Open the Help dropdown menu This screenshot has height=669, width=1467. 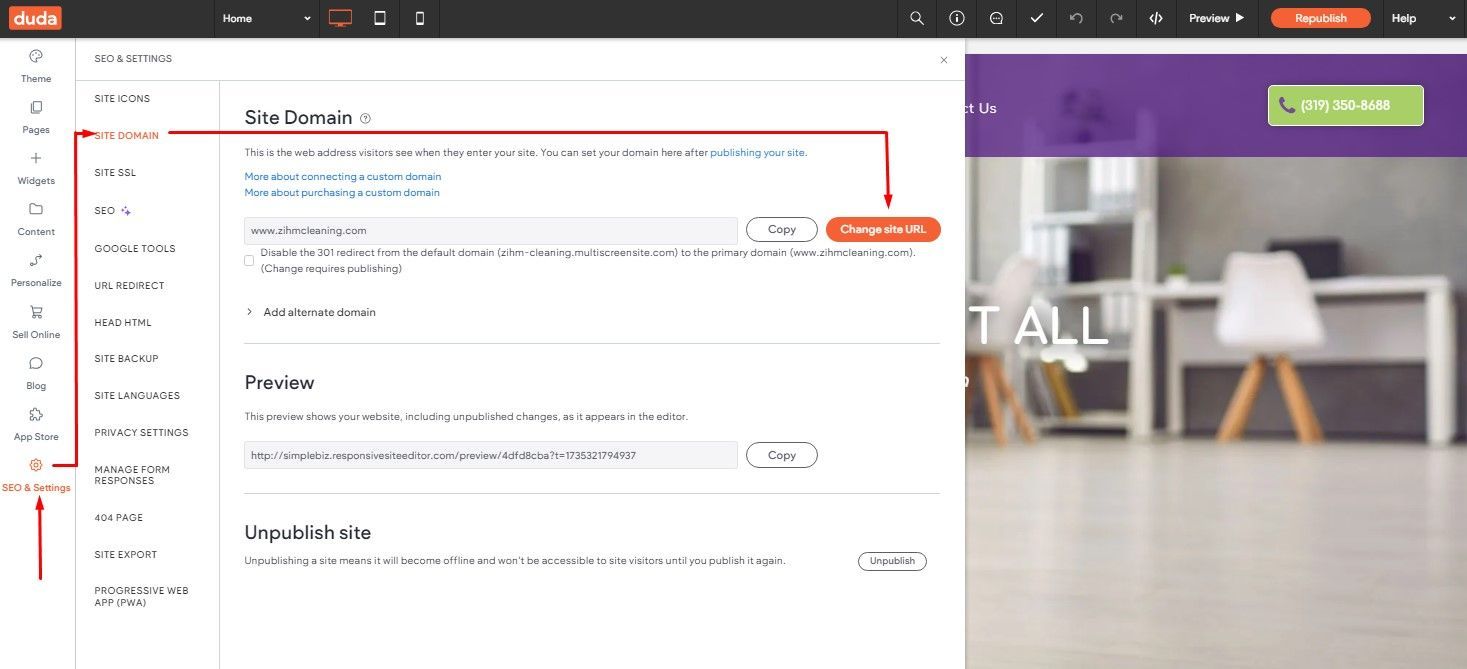pos(1423,18)
